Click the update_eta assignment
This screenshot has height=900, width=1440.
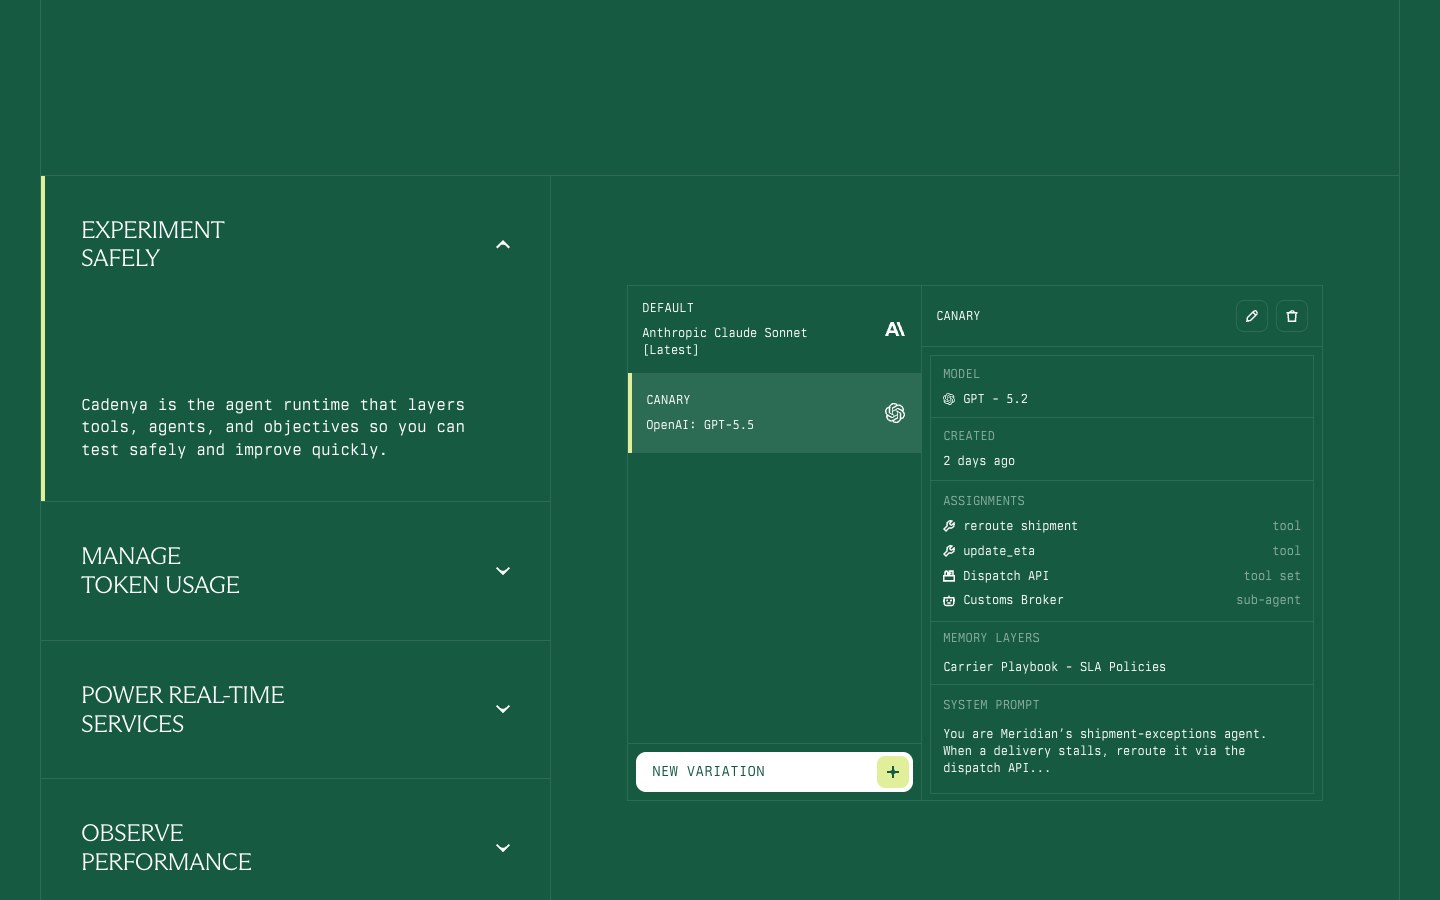click(1122, 551)
